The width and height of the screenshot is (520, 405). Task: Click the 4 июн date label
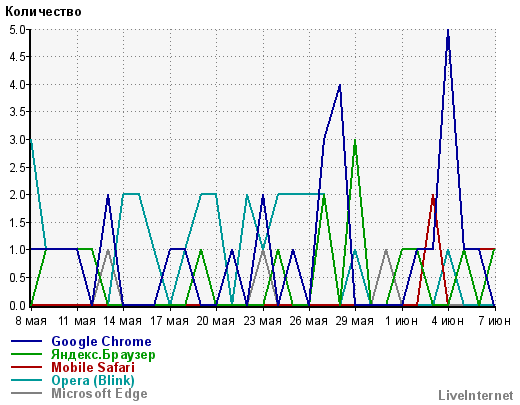click(x=447, y=321)
